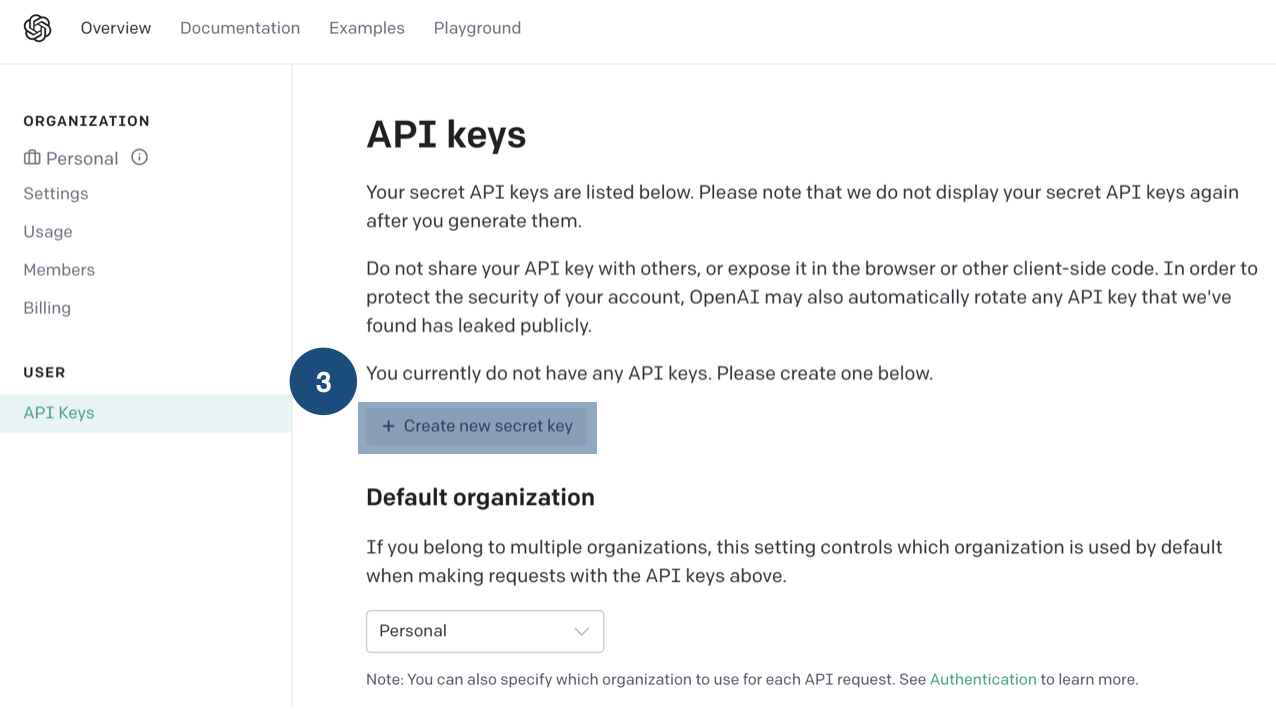Click the highlighted step 3 marker circle

[x=323, y=381]
